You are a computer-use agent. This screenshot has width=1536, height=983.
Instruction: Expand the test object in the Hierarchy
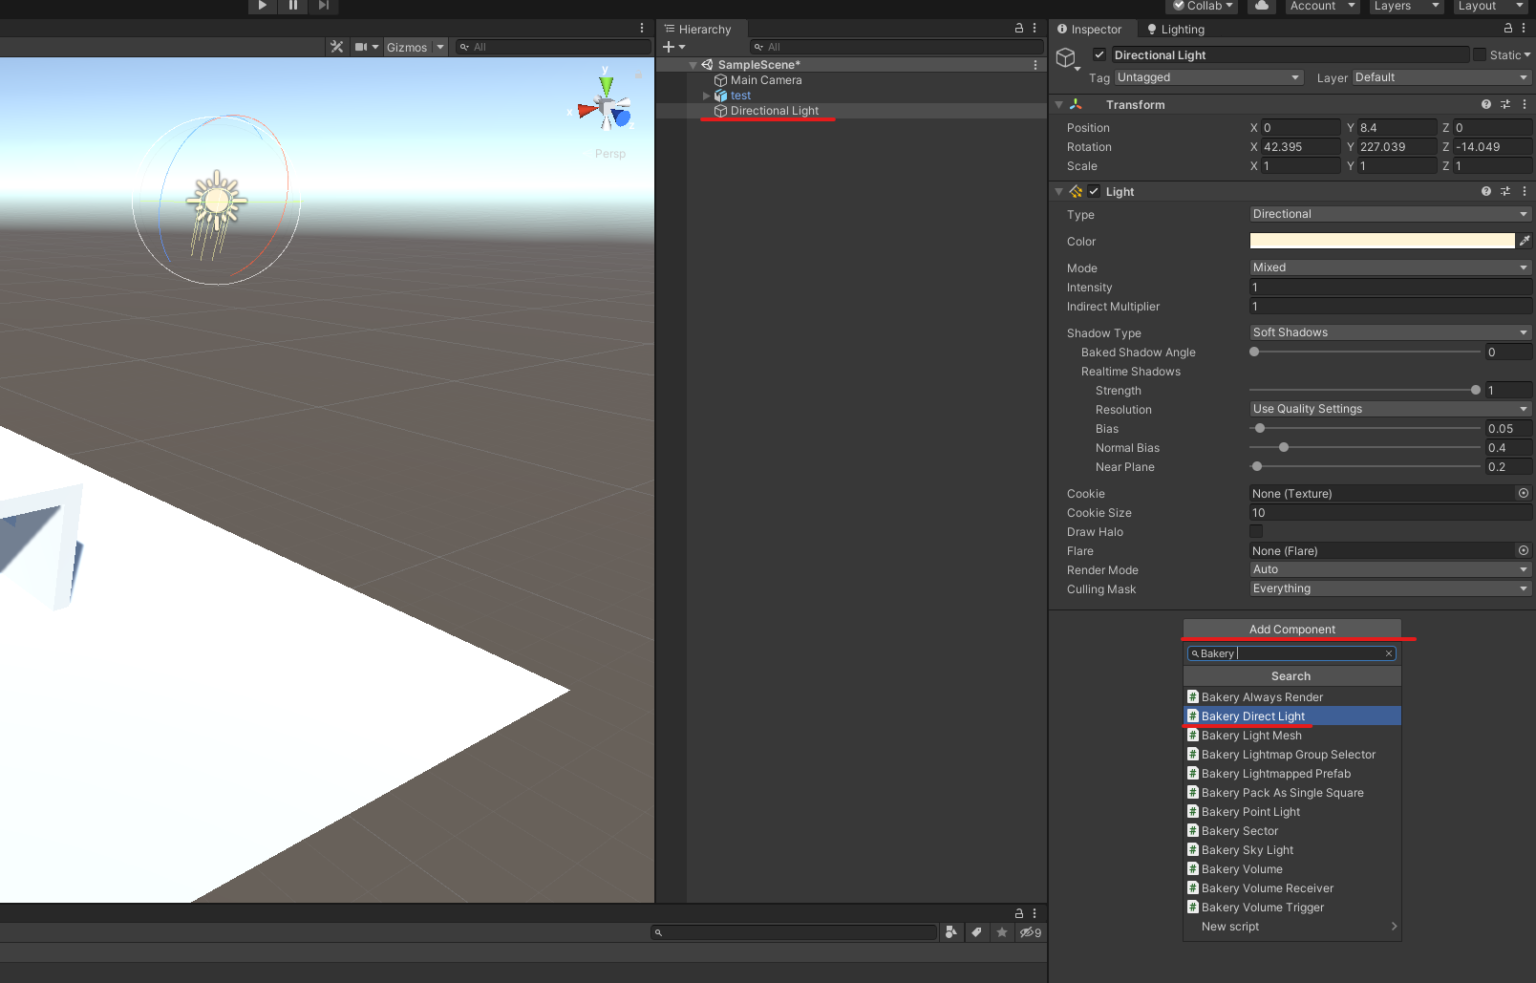[x=706, y=95]
